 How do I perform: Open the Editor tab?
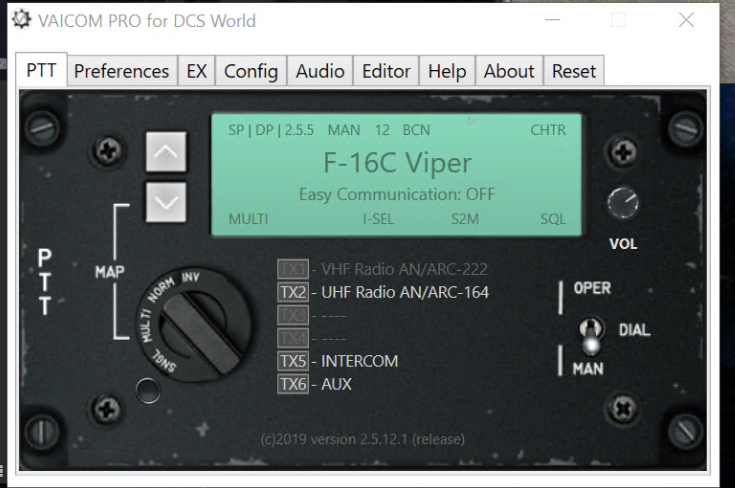[386, 71]
